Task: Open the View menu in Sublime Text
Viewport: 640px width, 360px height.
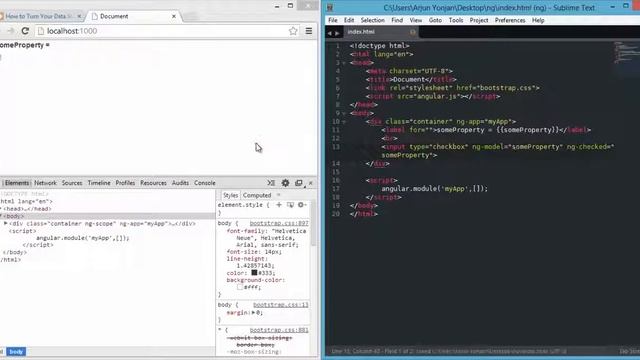Action: click(416, 20)
